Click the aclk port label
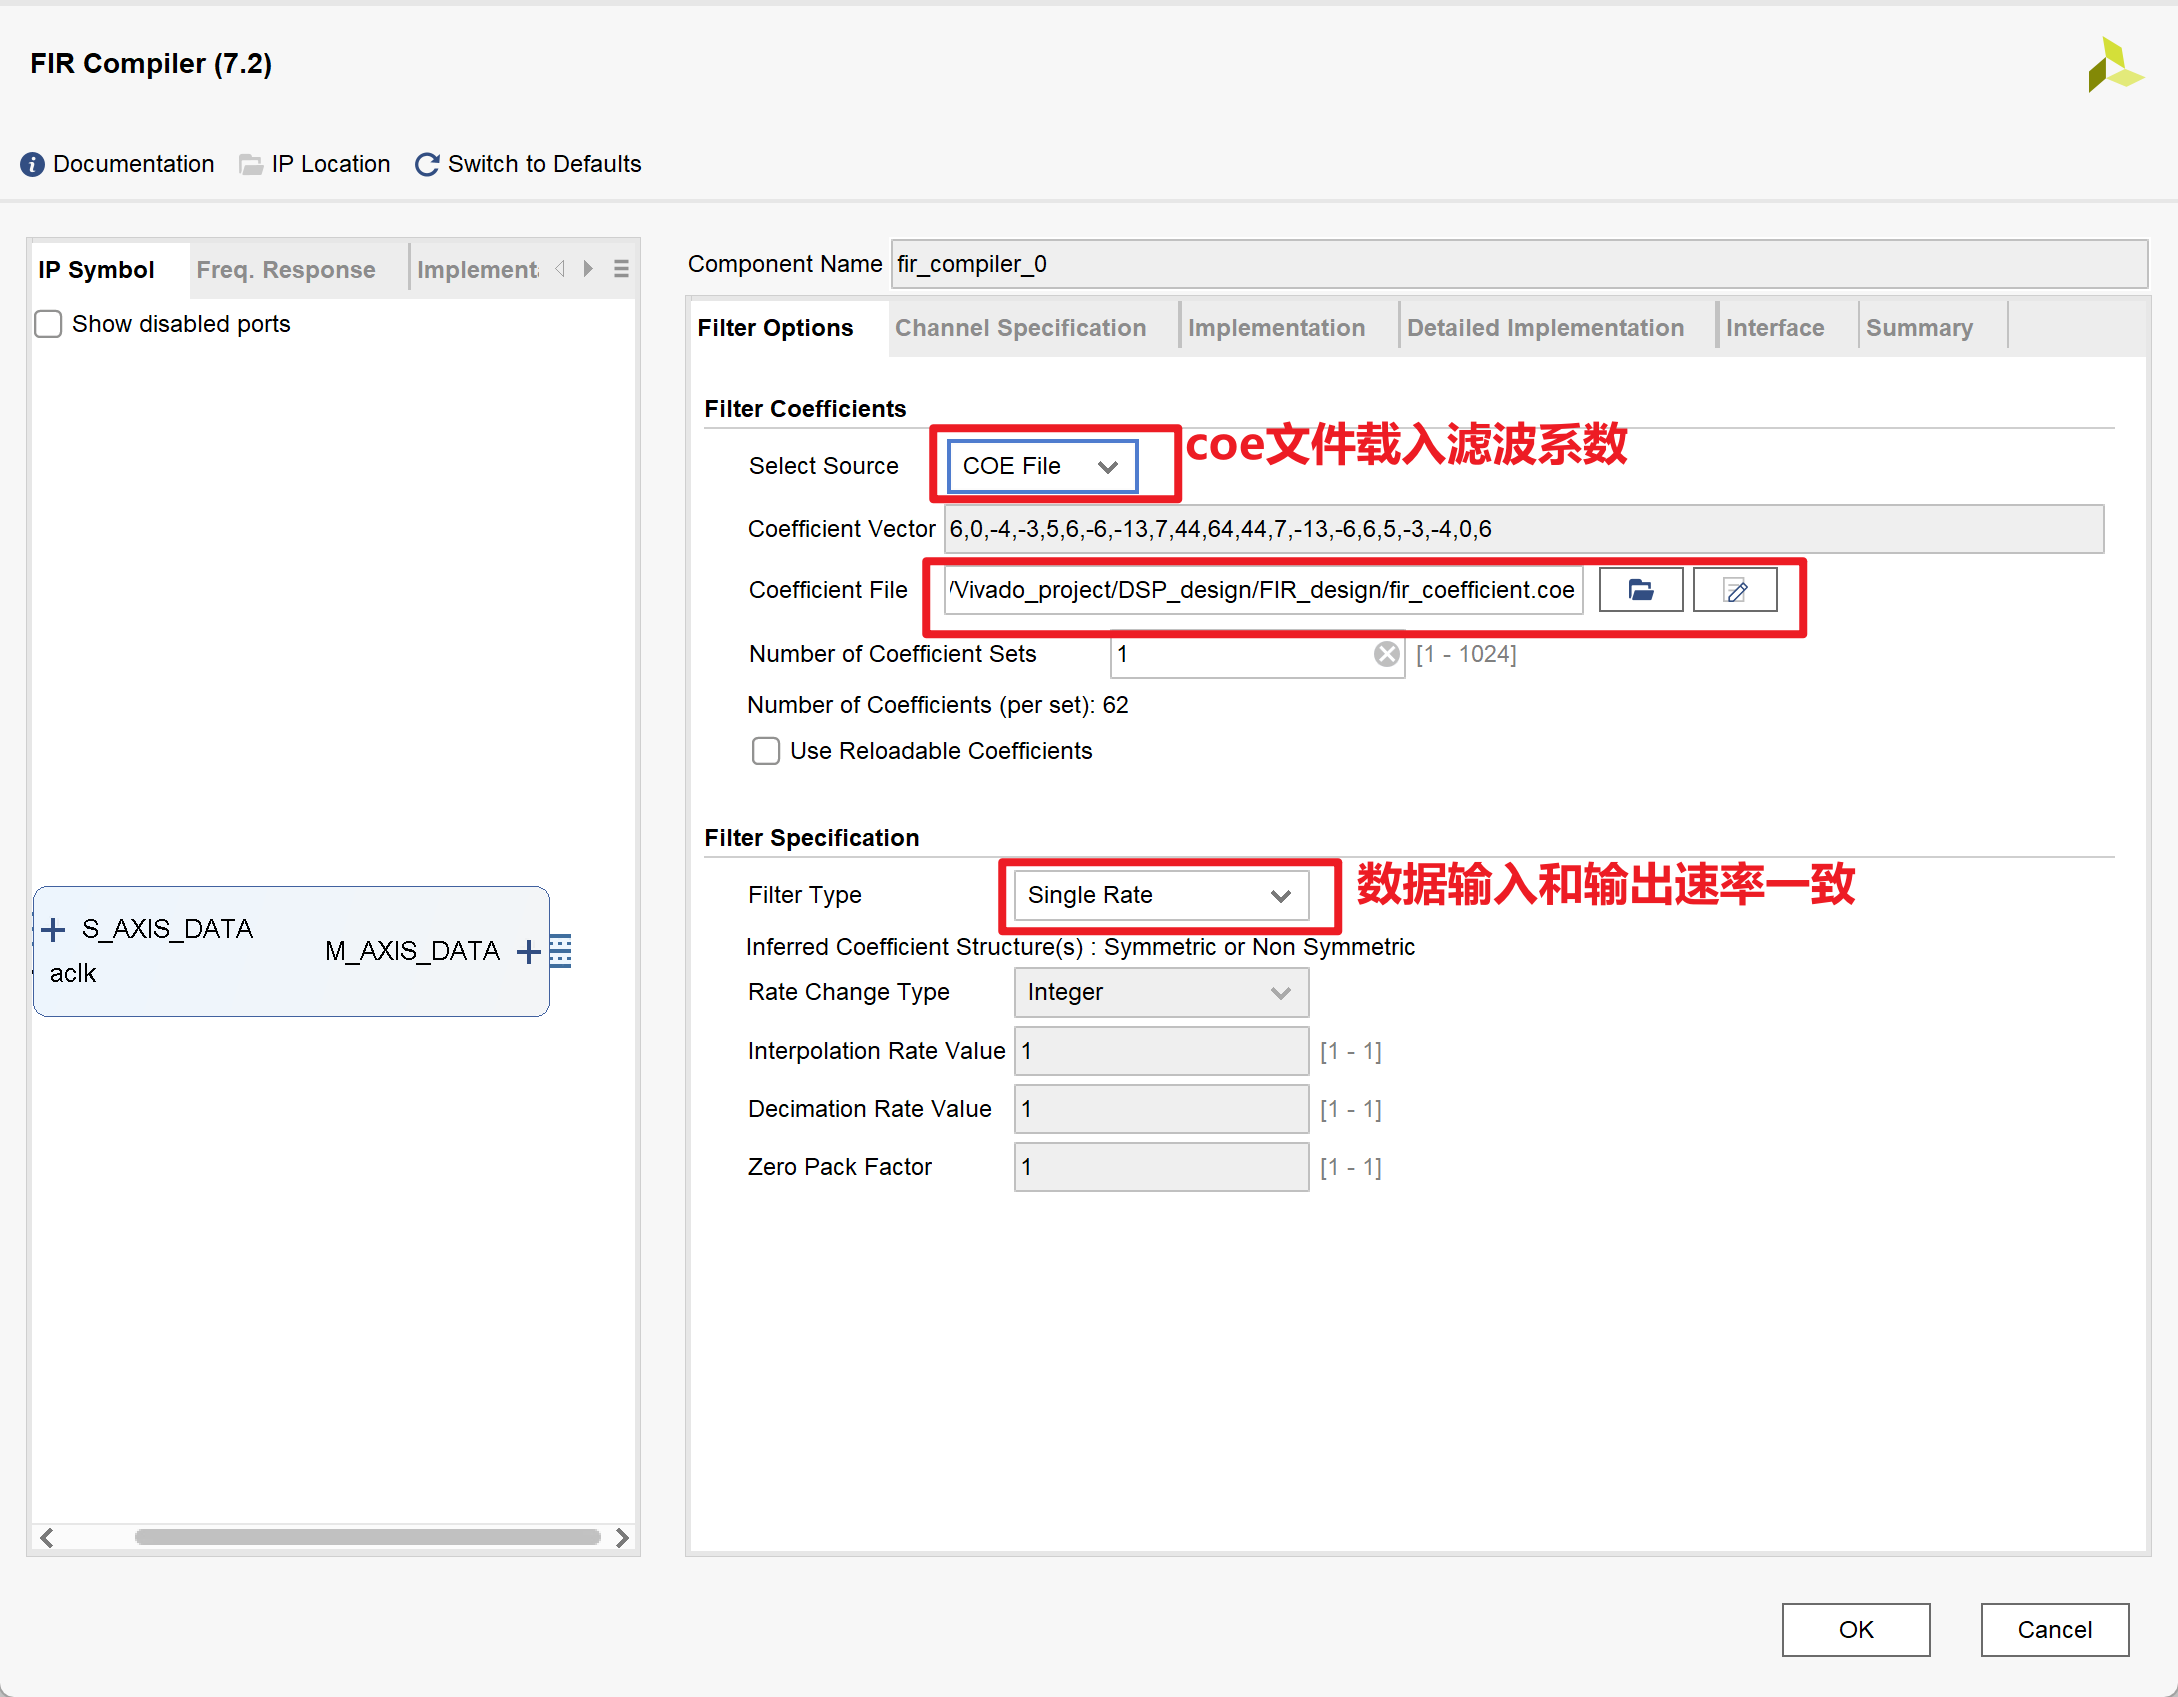This screenshot has height=1697, width=2178. pos(73,974)
